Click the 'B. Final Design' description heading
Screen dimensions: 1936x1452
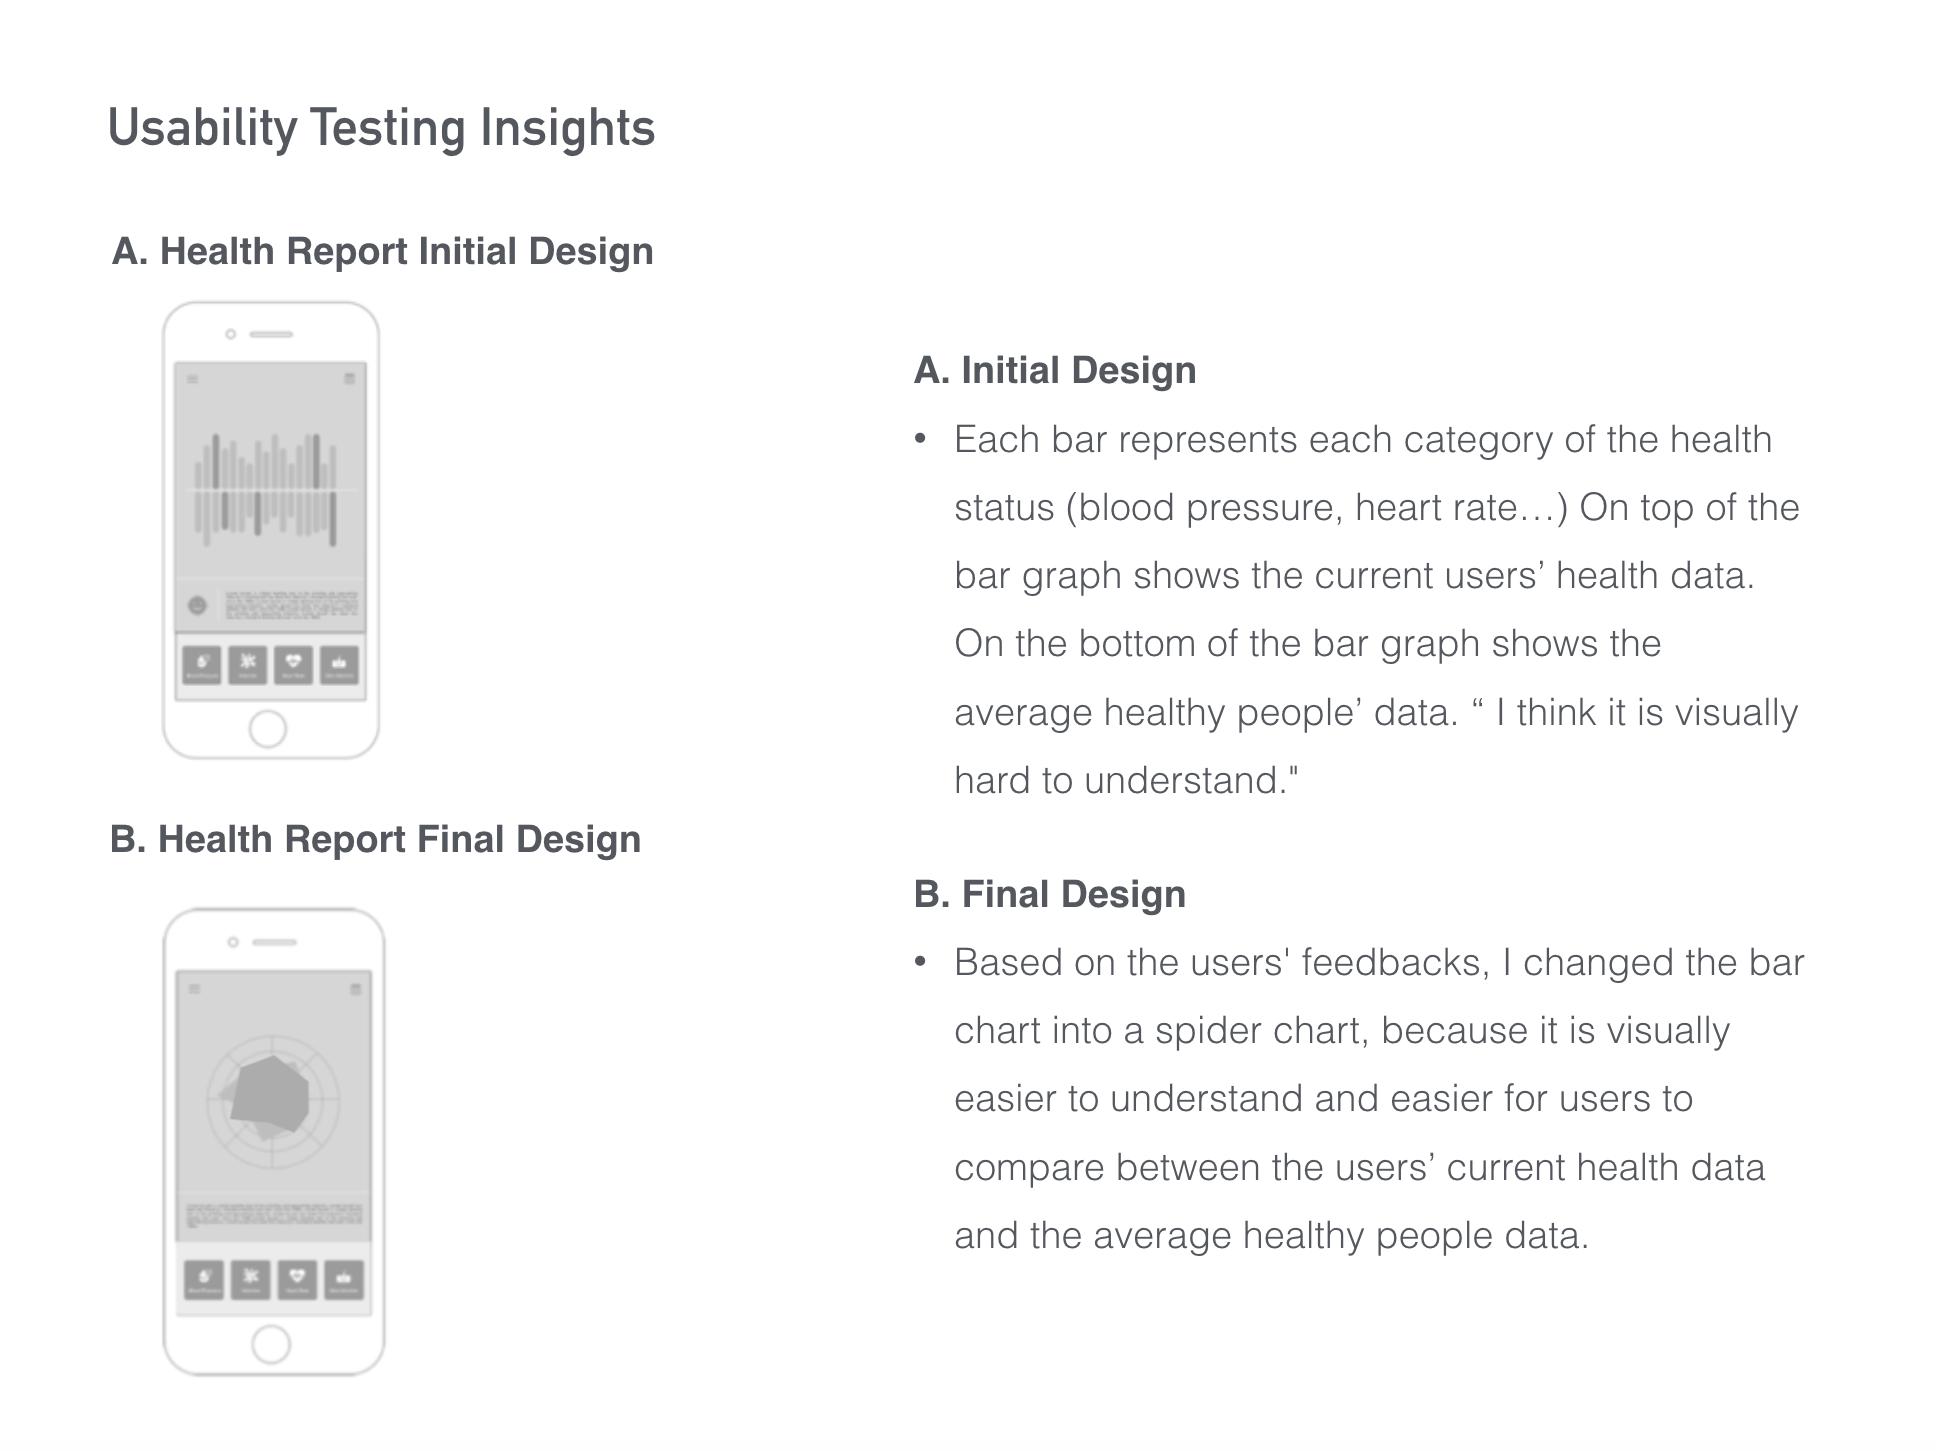[x=1050, y=894]
